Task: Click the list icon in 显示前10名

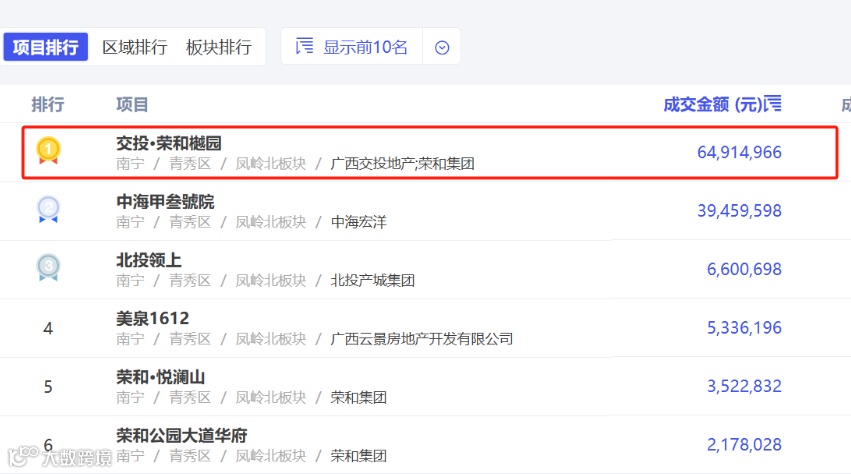Action: pyautogui.click(x=304, y=46)
